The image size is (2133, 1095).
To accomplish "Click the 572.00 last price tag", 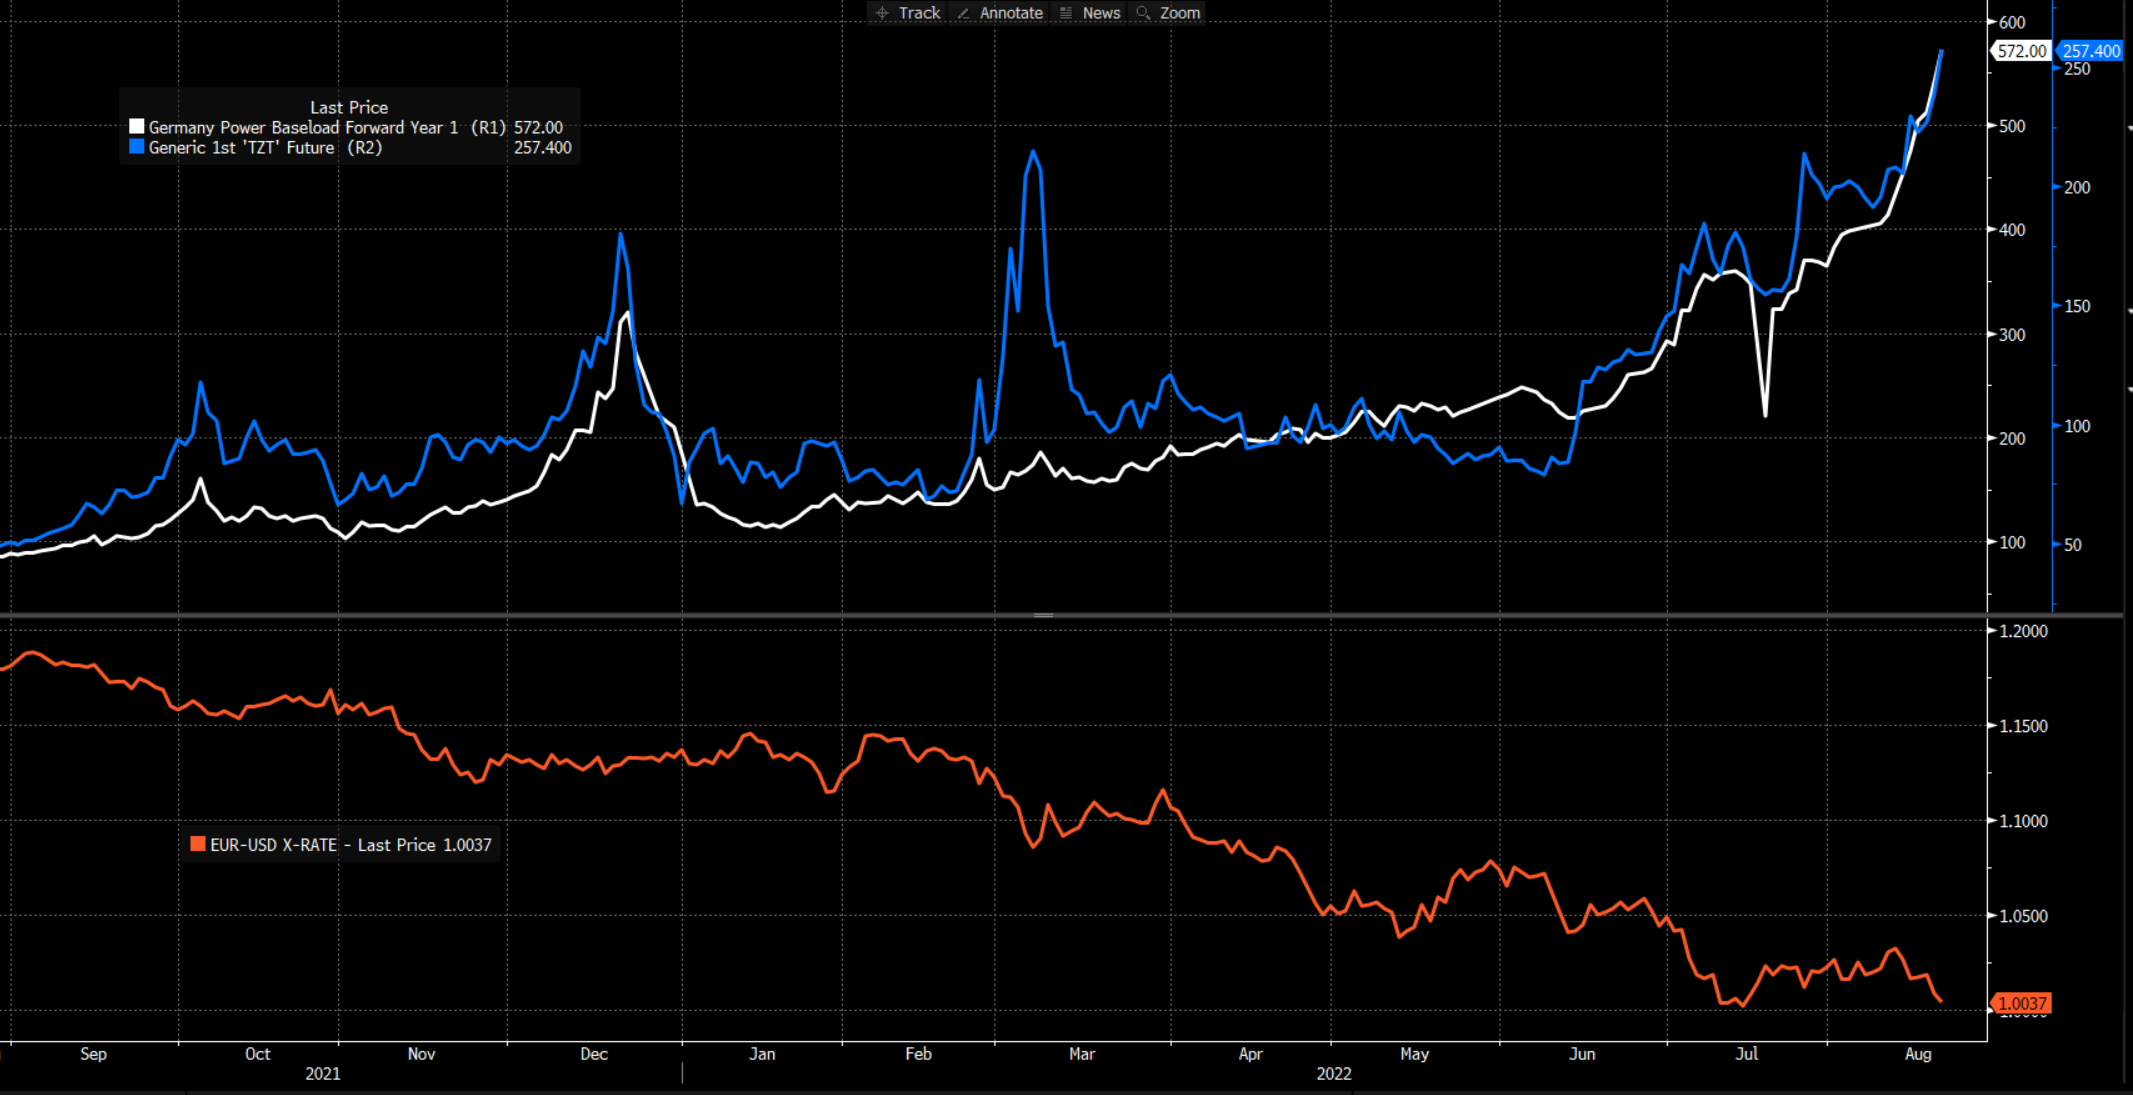I will (2020, 51).
